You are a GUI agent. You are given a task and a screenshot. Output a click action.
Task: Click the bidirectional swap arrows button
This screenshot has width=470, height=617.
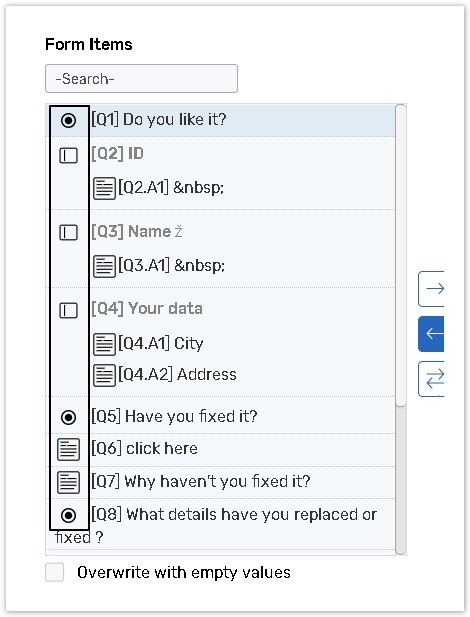coord(431,379)
